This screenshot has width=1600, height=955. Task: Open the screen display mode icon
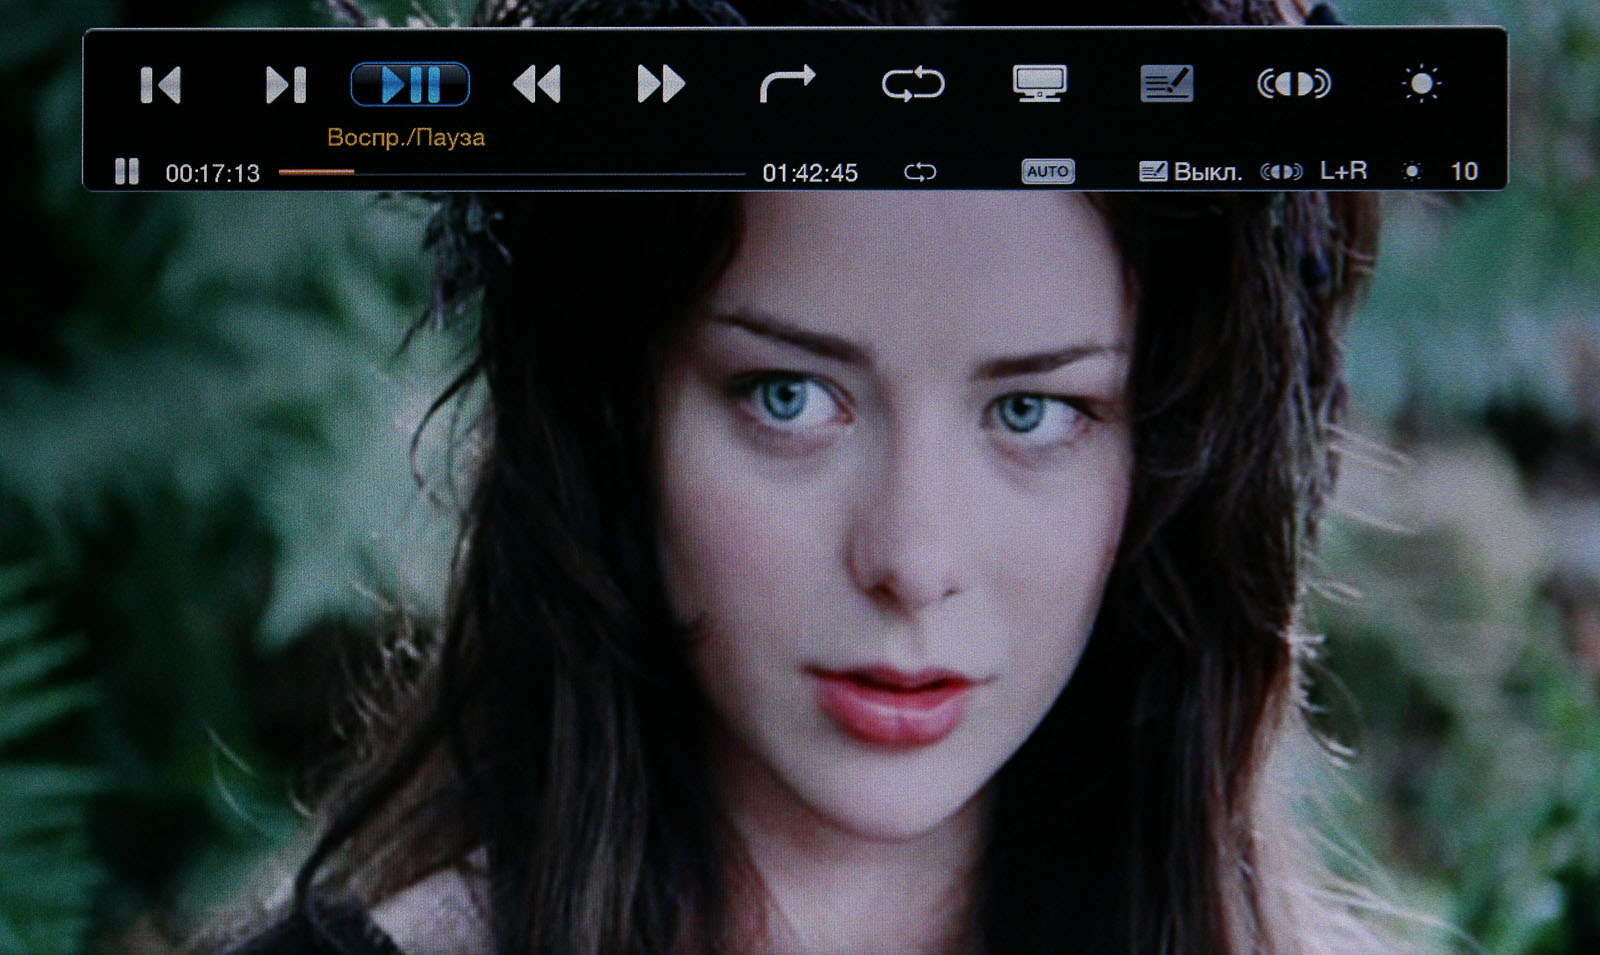(x=1040, y=85)
